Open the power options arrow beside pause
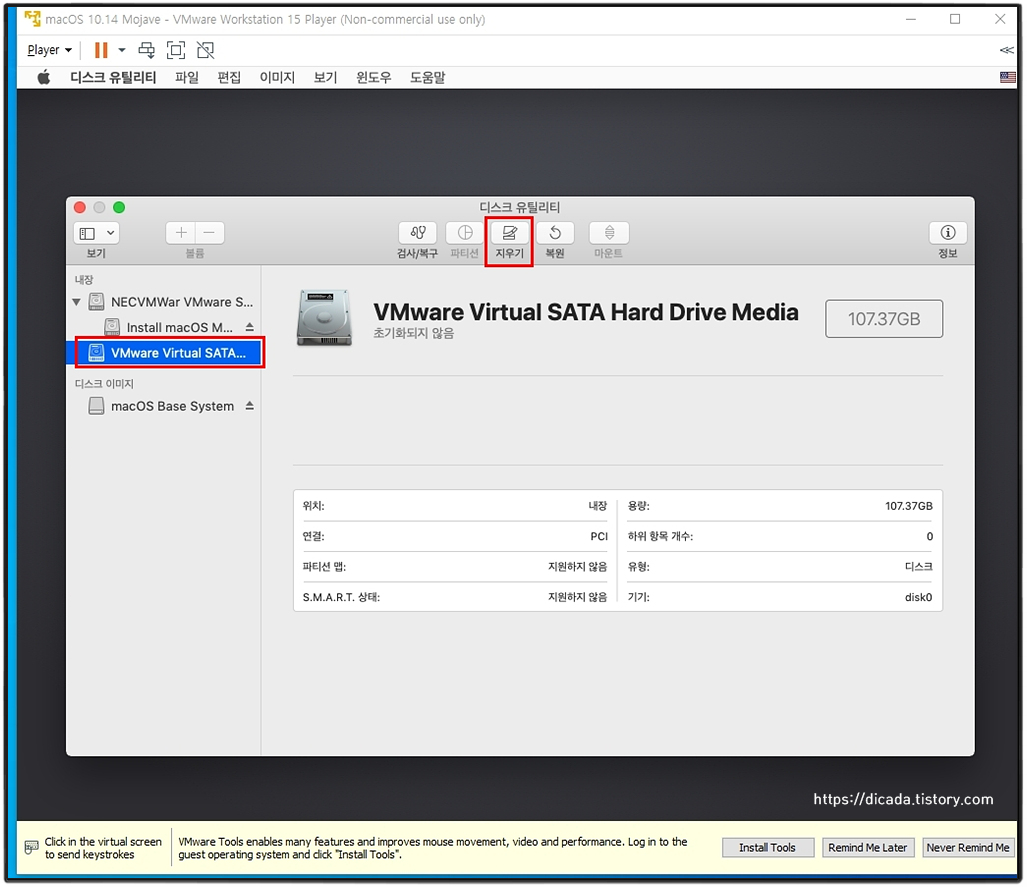The image size is (1027, 887). pyautogui.click(x=122, y=50)
